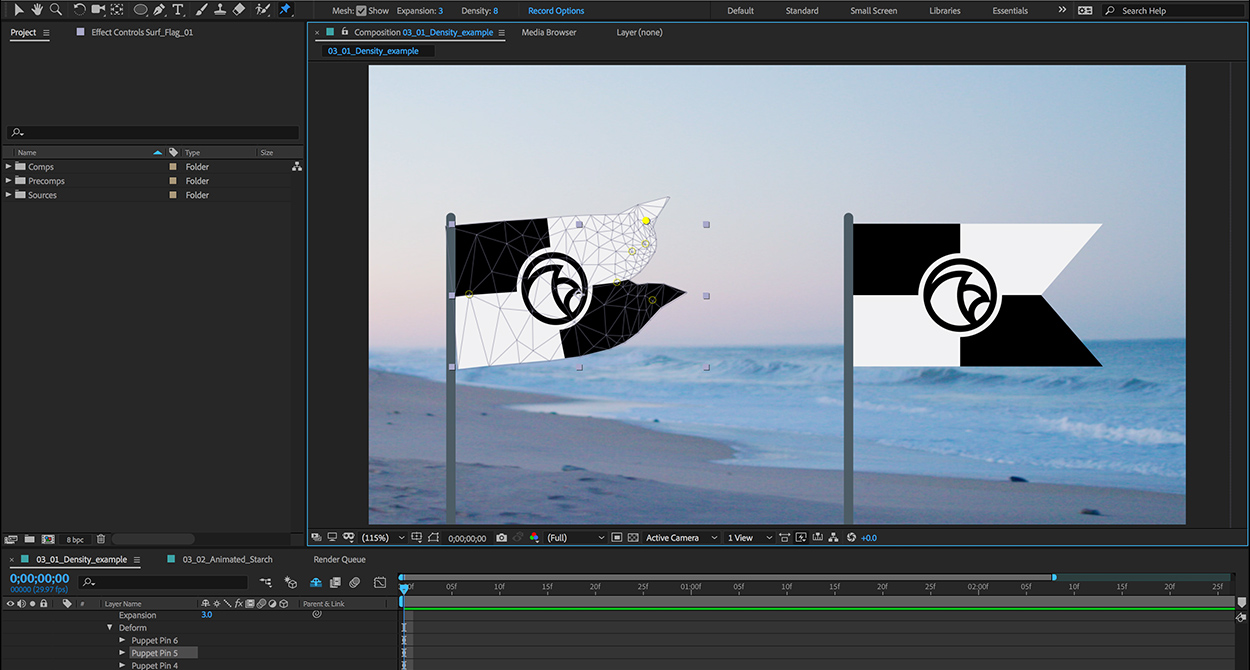
Task: Open the Graph Editor in timeline
Action: (x=380, y=582)
